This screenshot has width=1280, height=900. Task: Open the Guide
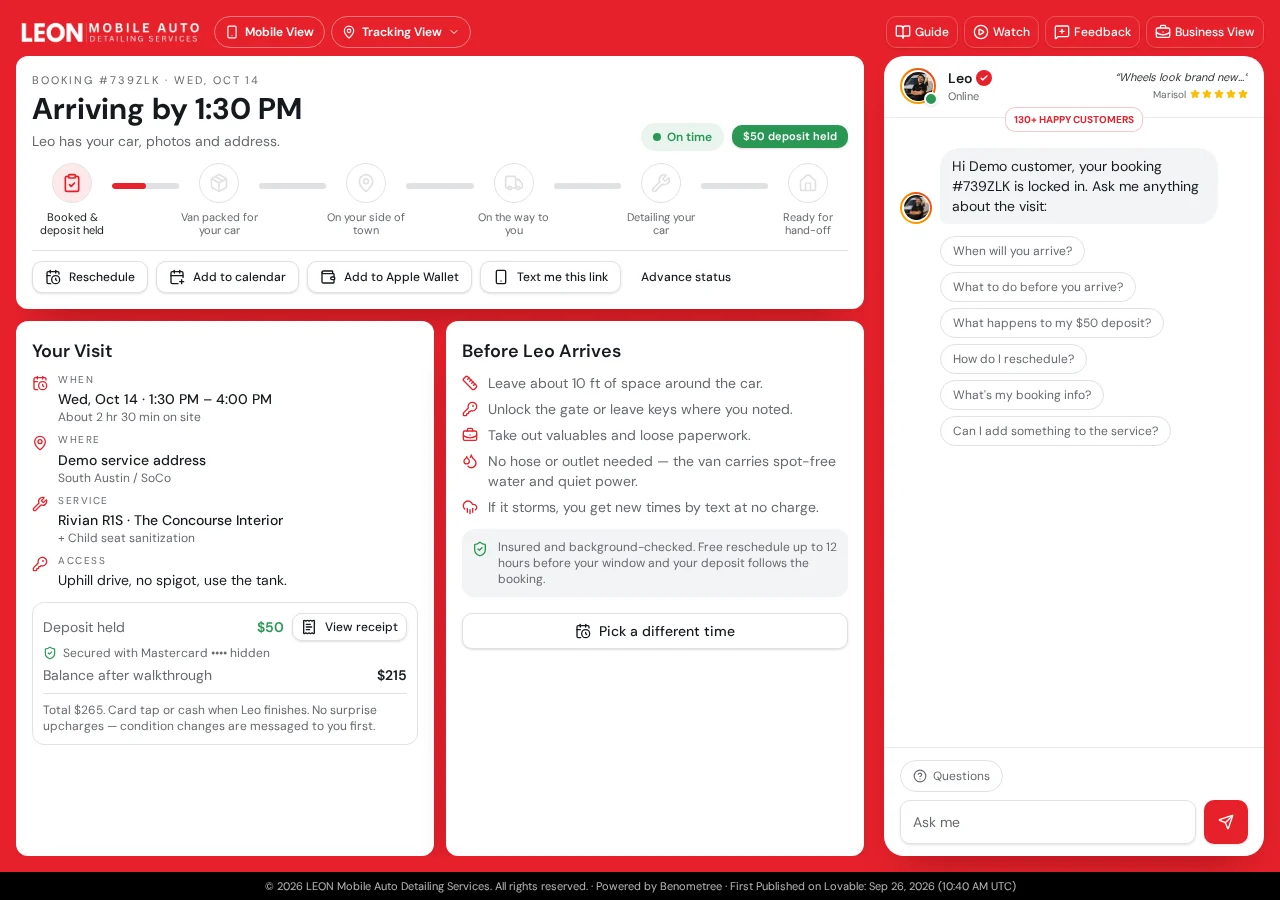point(922,32)
